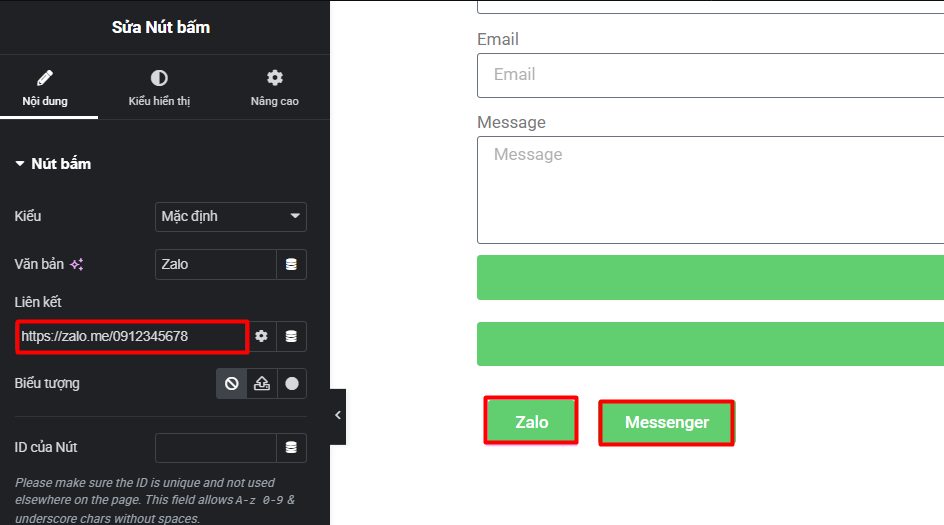
Task: Click the ID của Nút input field
Action: [216, 447]
